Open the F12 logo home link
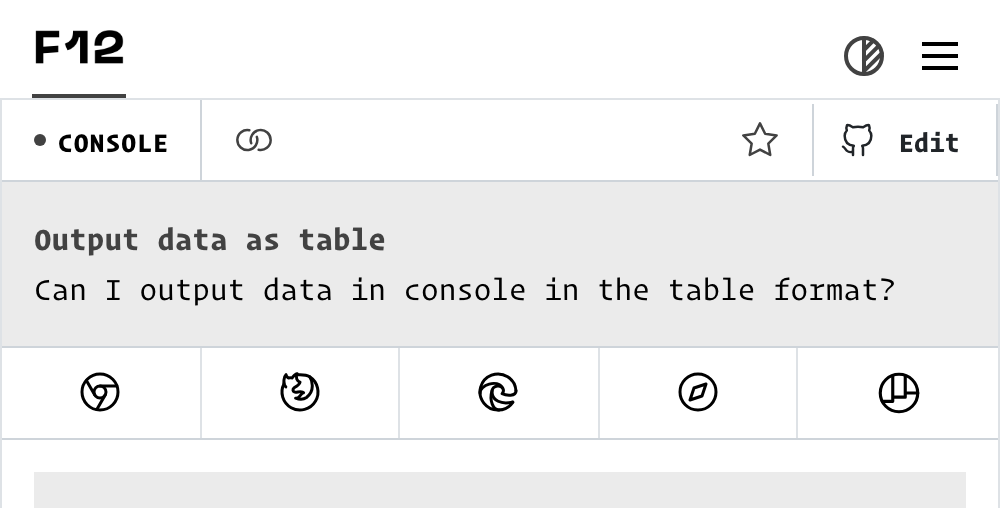Image resolution: width=1000 pixels, height=510 pixels. point(79,48)
